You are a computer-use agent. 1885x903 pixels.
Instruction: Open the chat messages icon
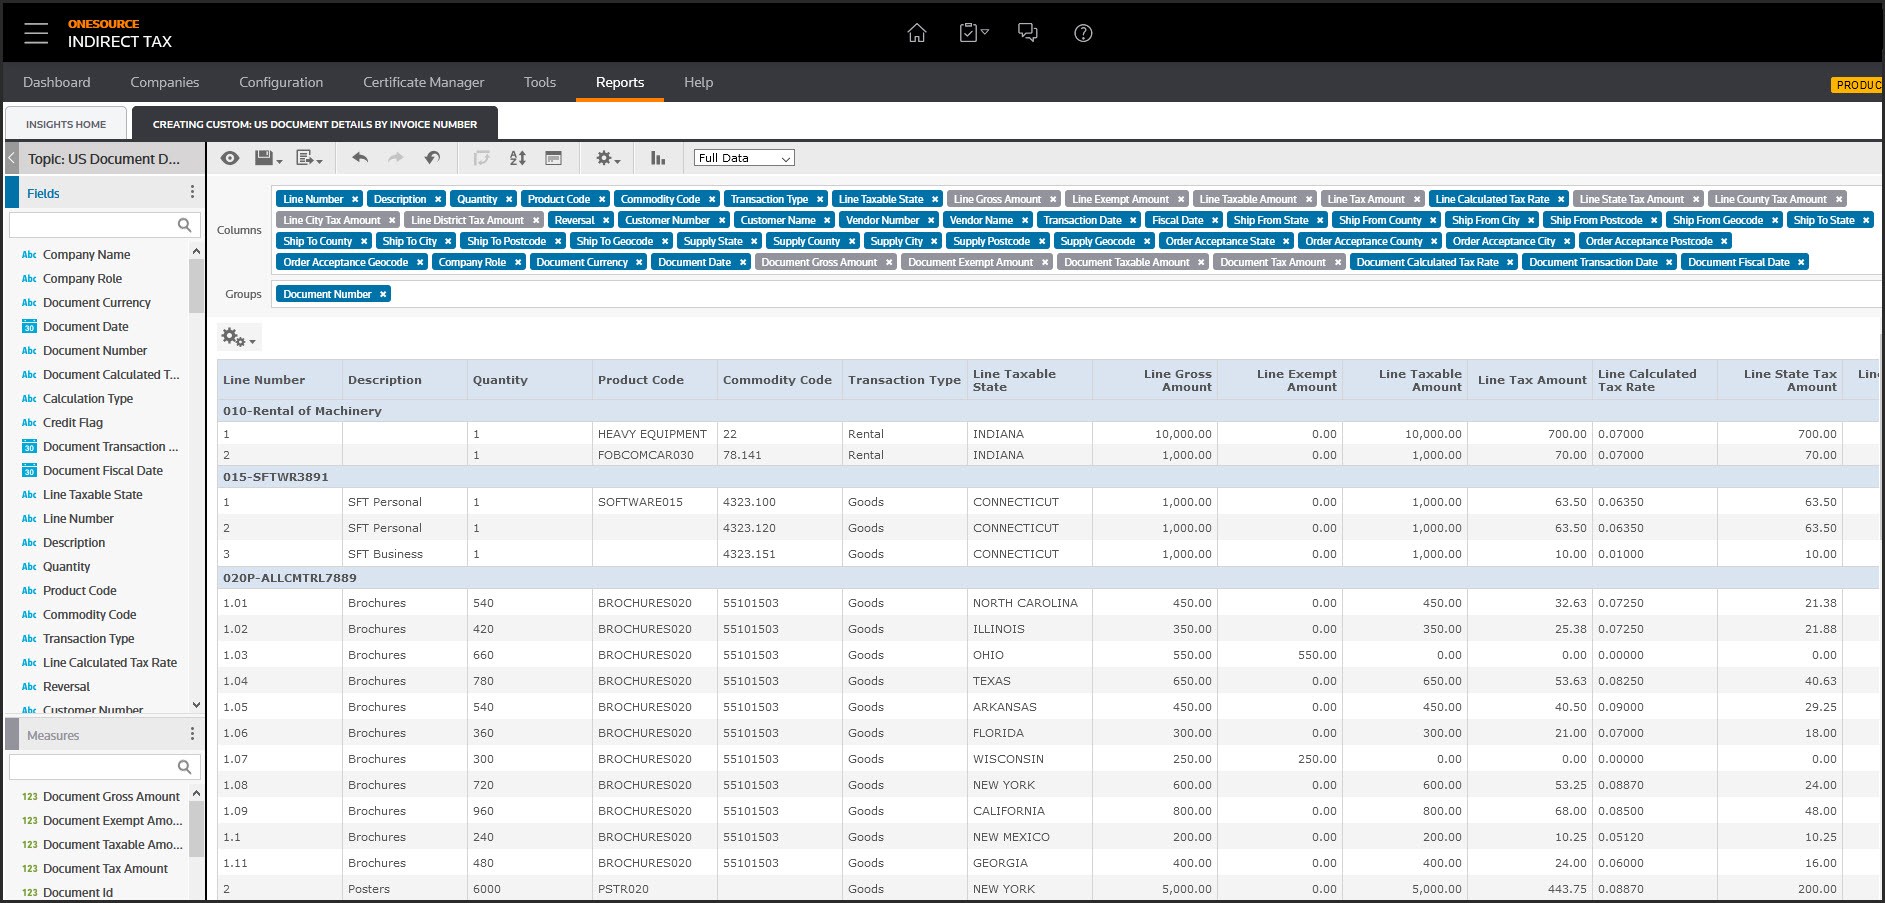pyautogui.click(x=1027, y=33)
